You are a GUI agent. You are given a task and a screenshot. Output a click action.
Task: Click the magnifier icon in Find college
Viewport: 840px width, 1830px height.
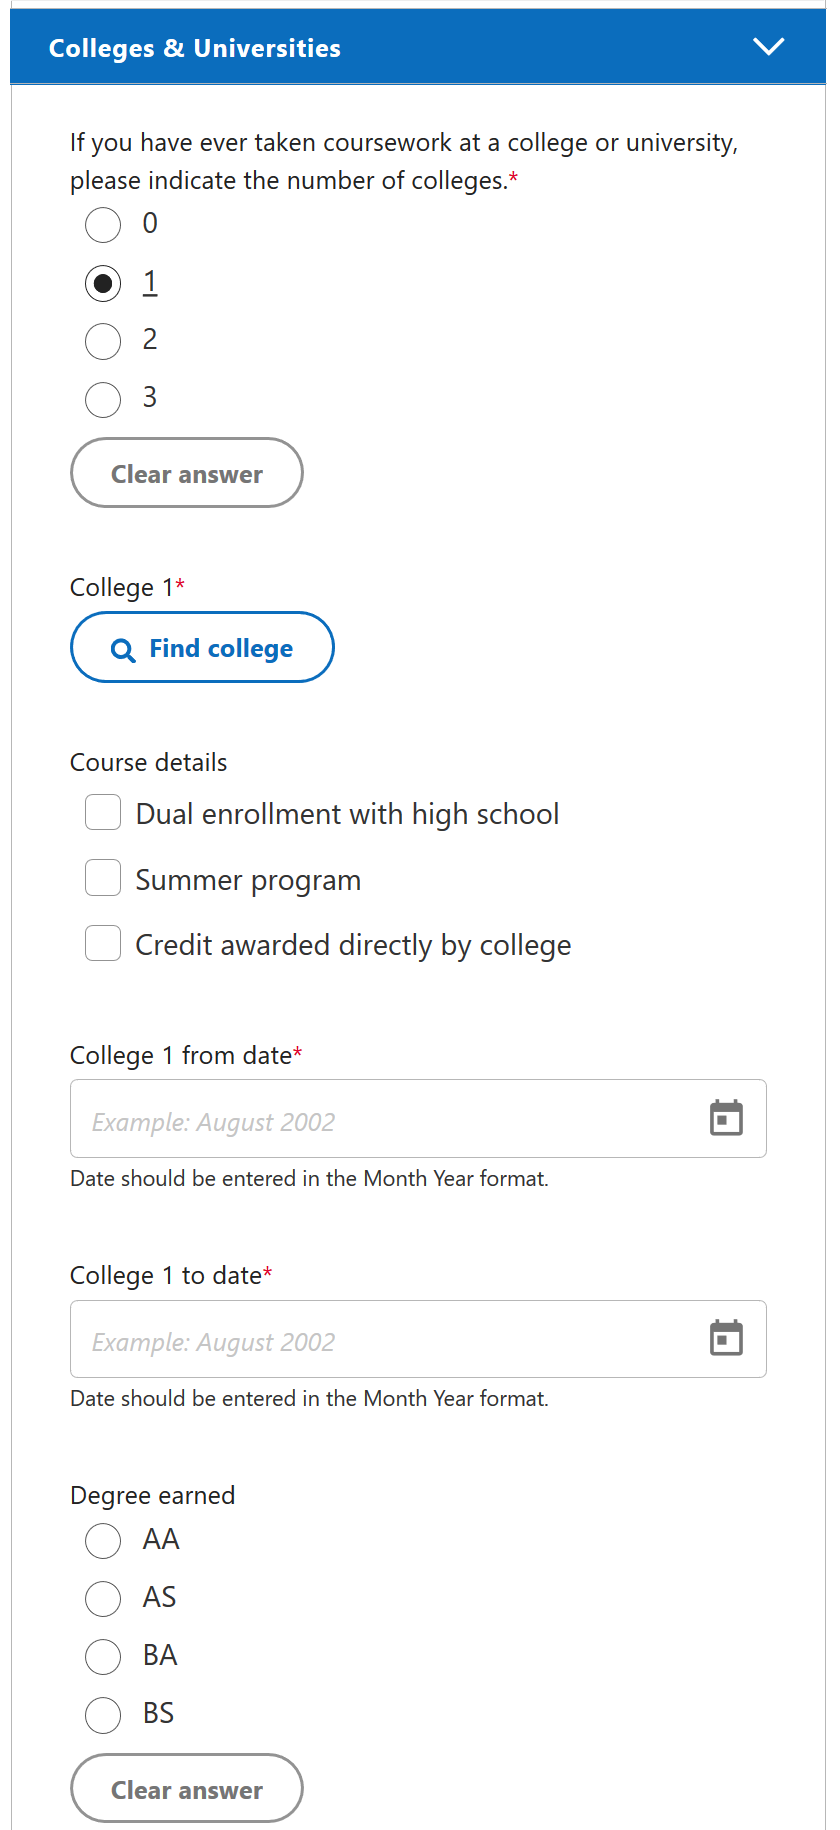point(123,650)
